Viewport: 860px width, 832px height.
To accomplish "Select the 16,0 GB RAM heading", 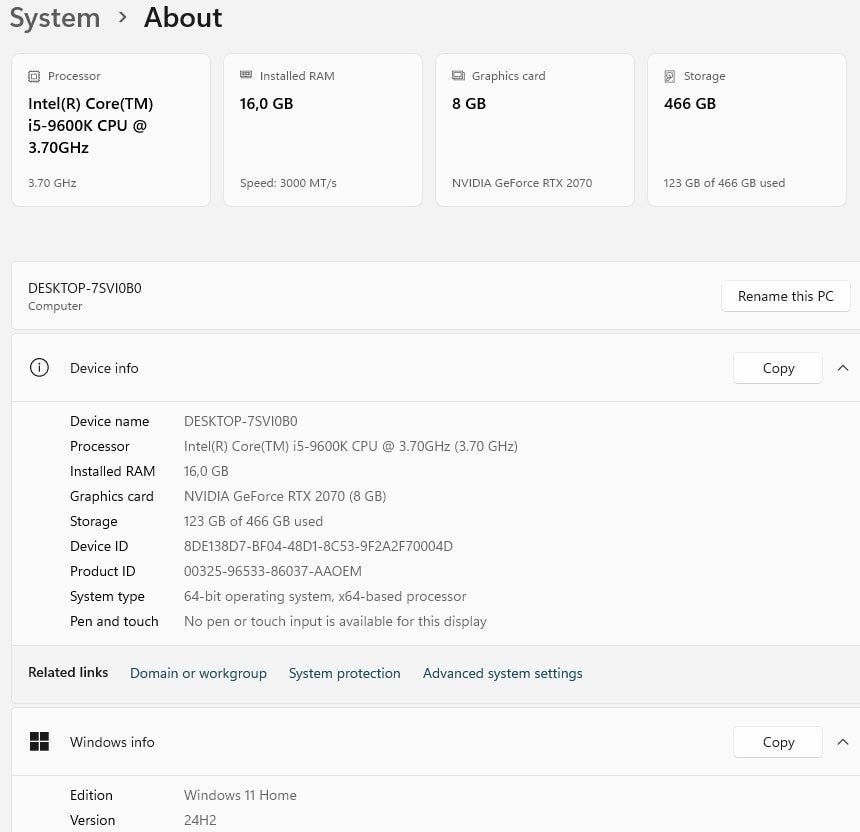I will [267, 104].
